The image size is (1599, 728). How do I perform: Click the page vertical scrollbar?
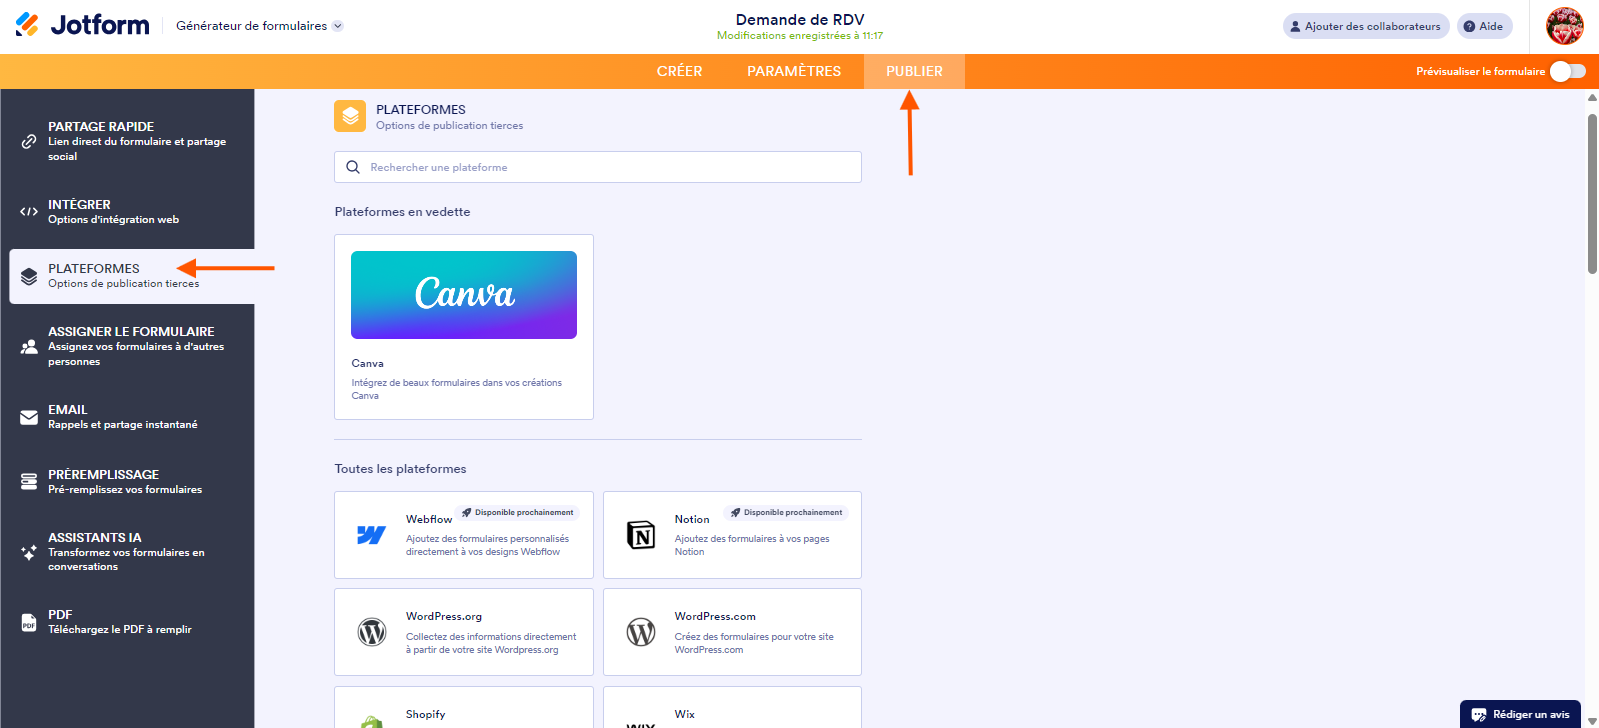click(x=1592, y=194)
